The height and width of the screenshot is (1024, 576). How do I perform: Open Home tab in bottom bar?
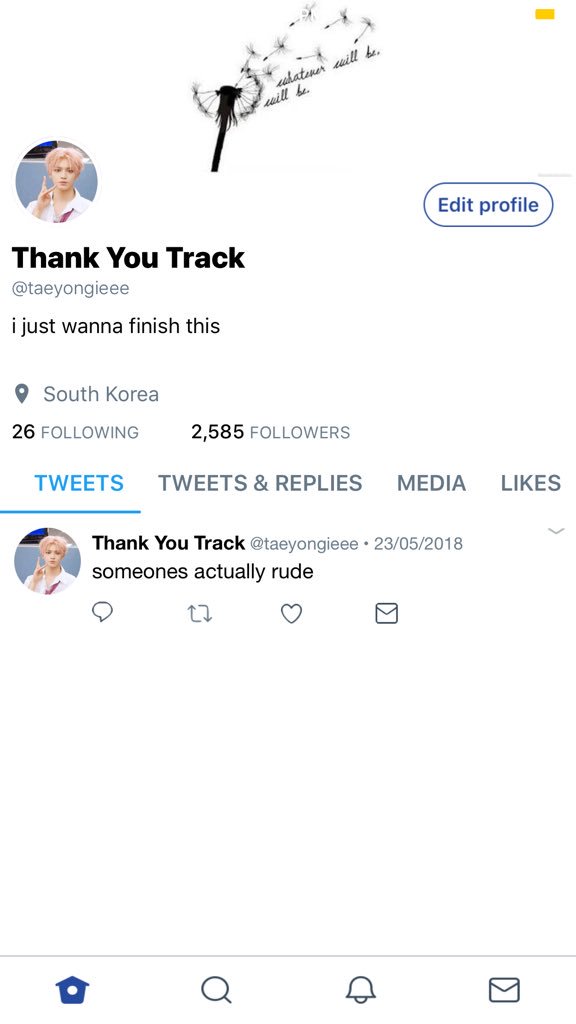pyautogui.click(x=72, y=989)
